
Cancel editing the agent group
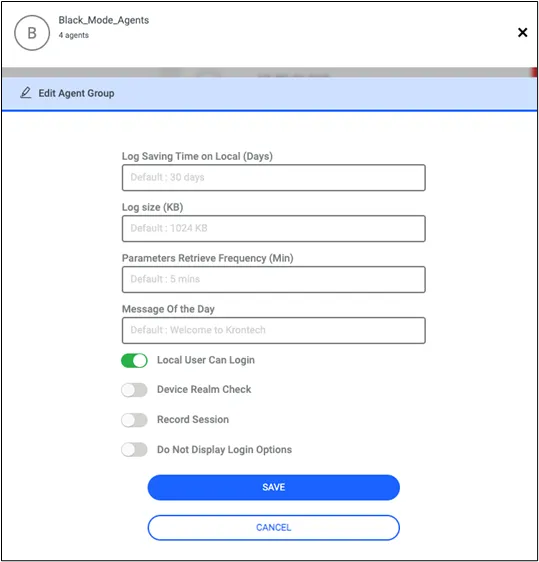[x=273, y=527]
